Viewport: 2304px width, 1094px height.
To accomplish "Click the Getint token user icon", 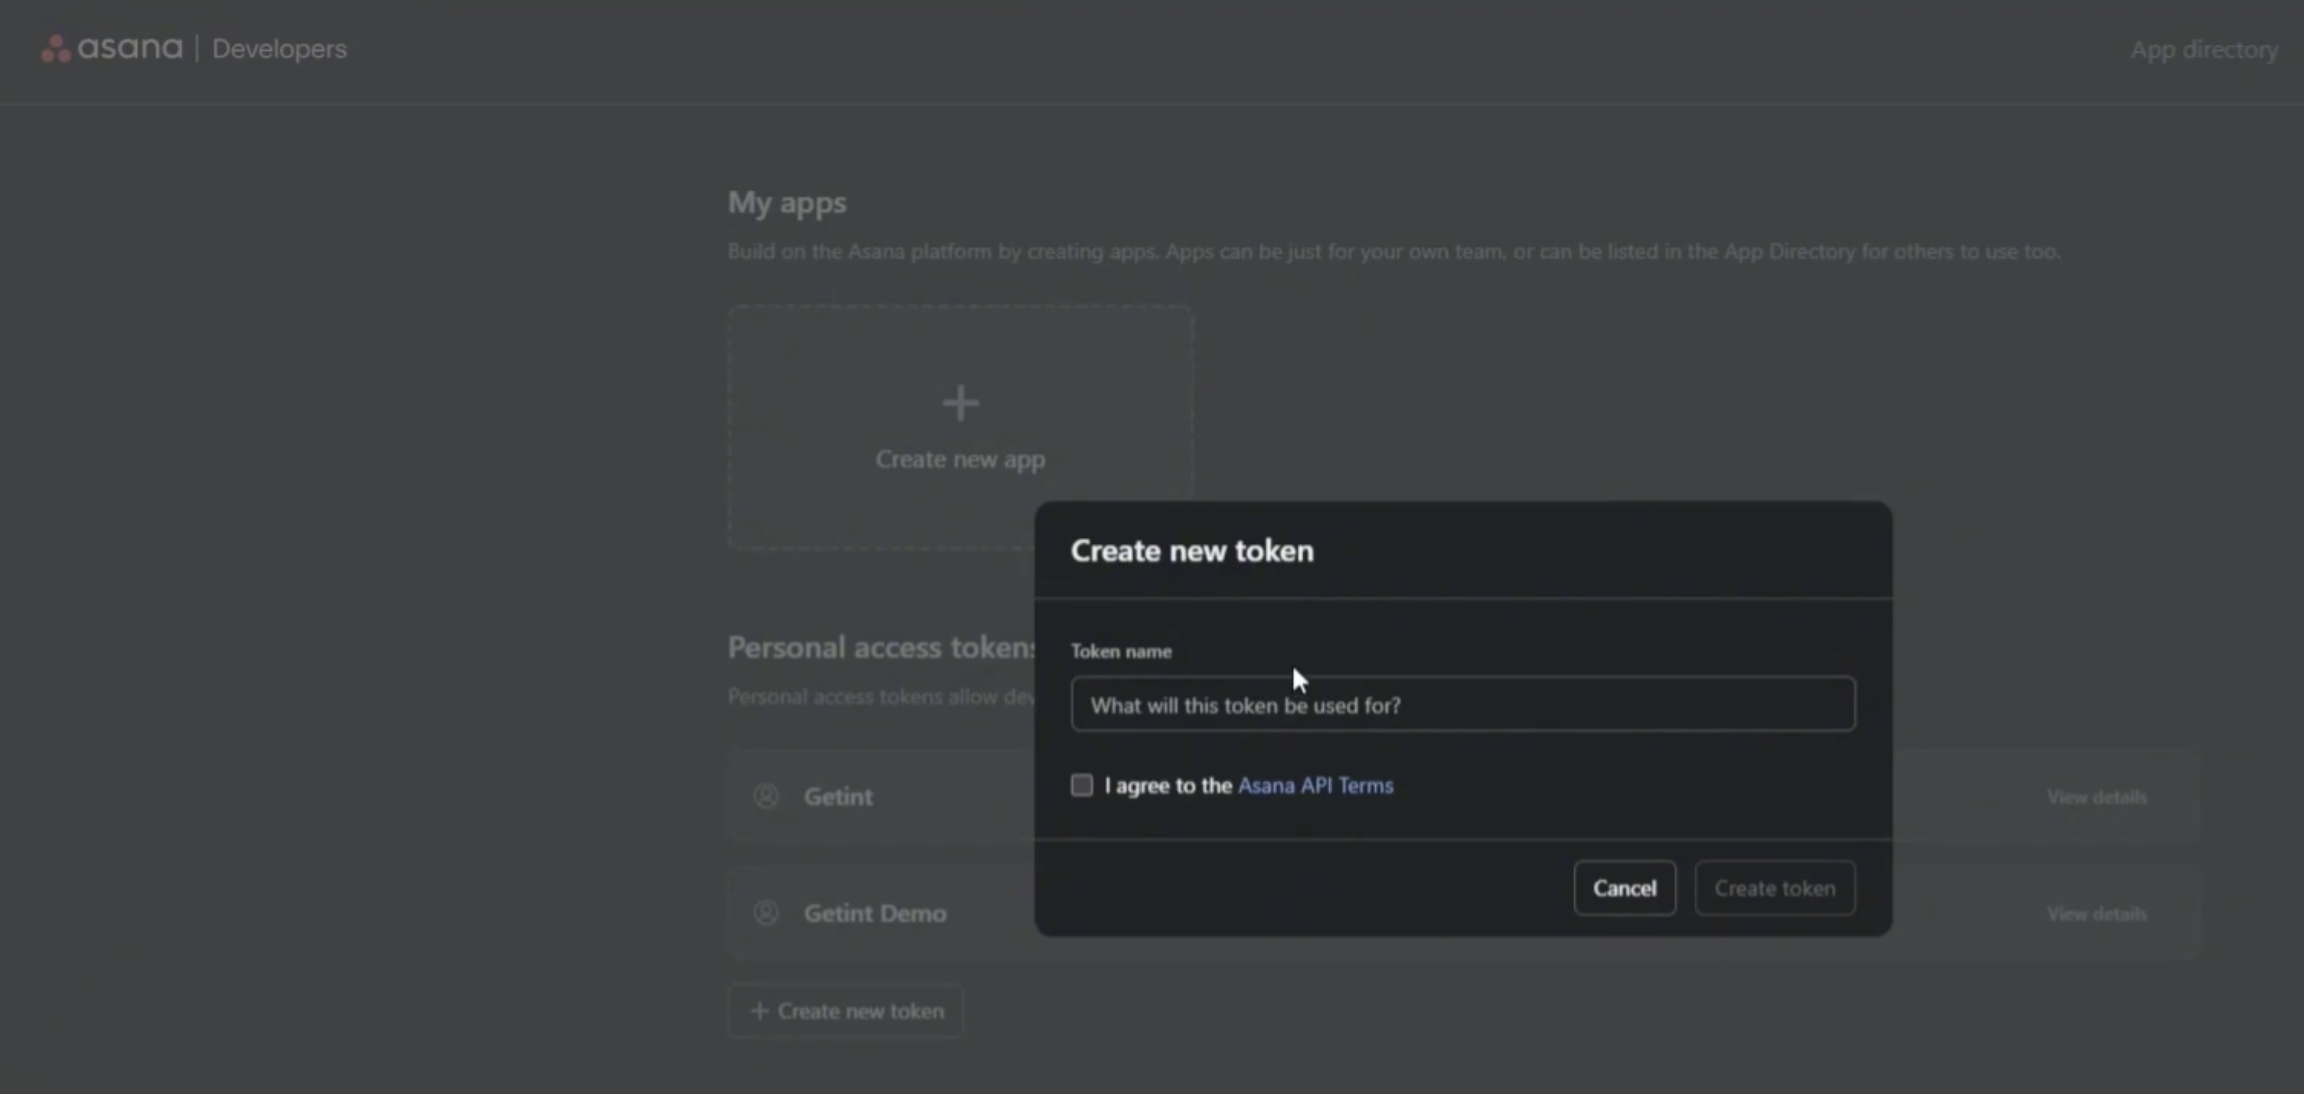I will point(766,796).
